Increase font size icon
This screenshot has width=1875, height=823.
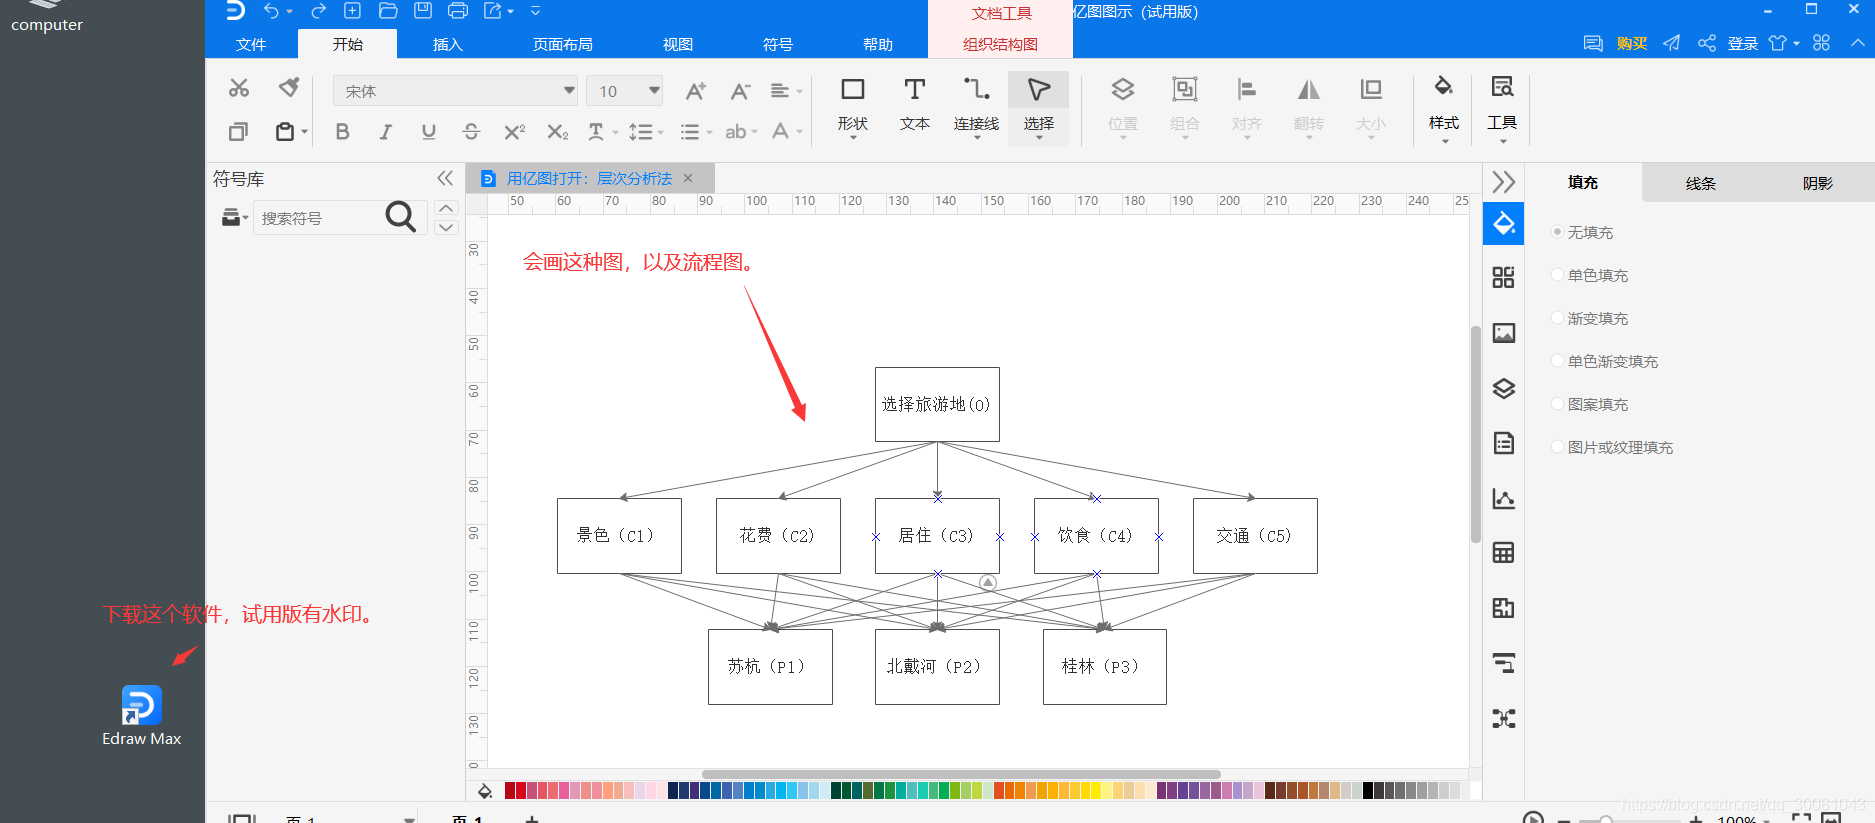click(695, 91)
